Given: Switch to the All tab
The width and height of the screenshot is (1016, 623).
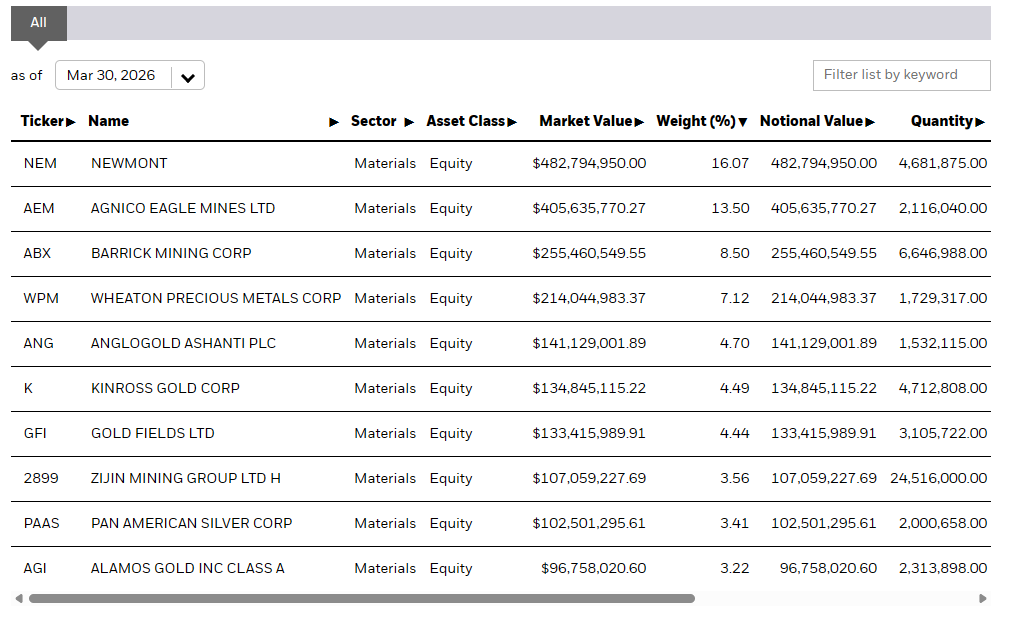Looking at the screenshot, I should pos(39,23).
